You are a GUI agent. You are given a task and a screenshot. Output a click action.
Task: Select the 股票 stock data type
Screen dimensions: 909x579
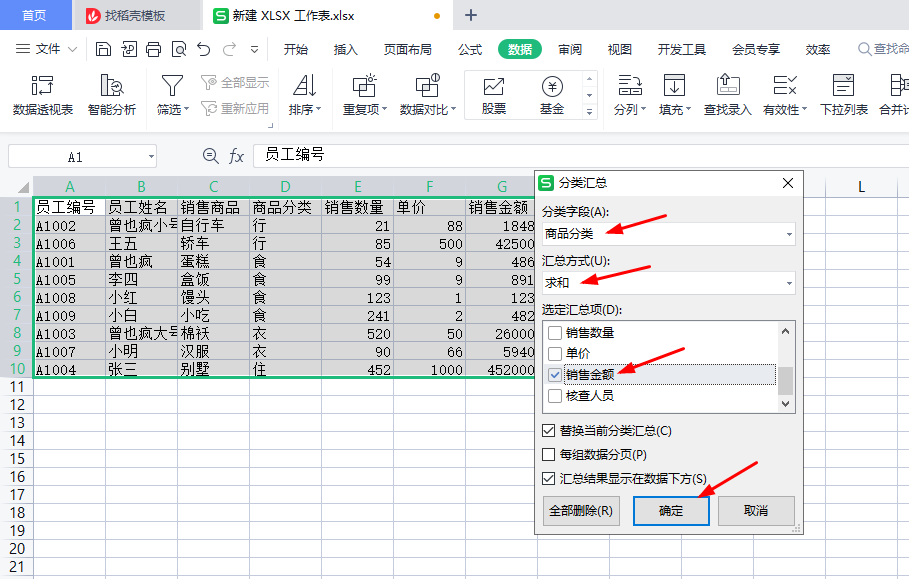[x=494, y=95]
